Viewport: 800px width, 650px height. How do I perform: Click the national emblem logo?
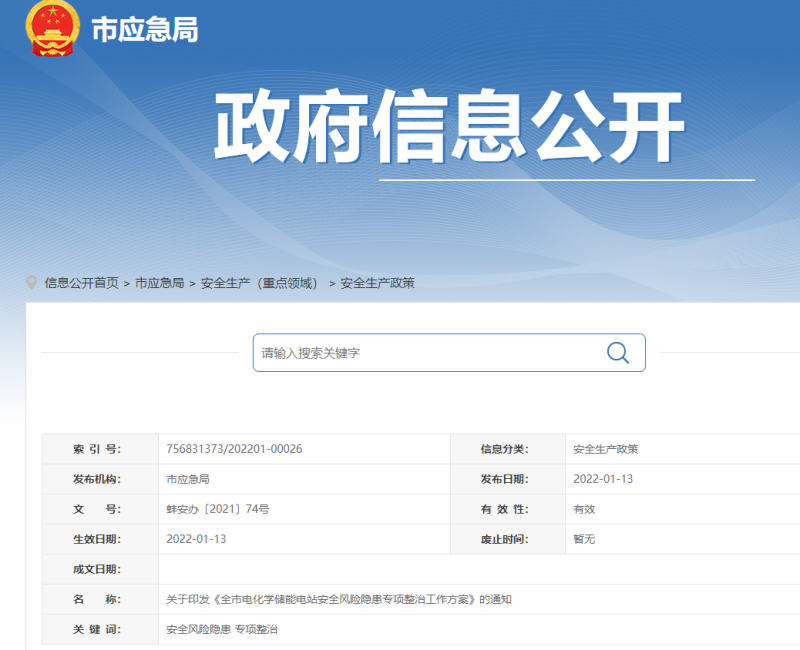click(x=53, y=29)
